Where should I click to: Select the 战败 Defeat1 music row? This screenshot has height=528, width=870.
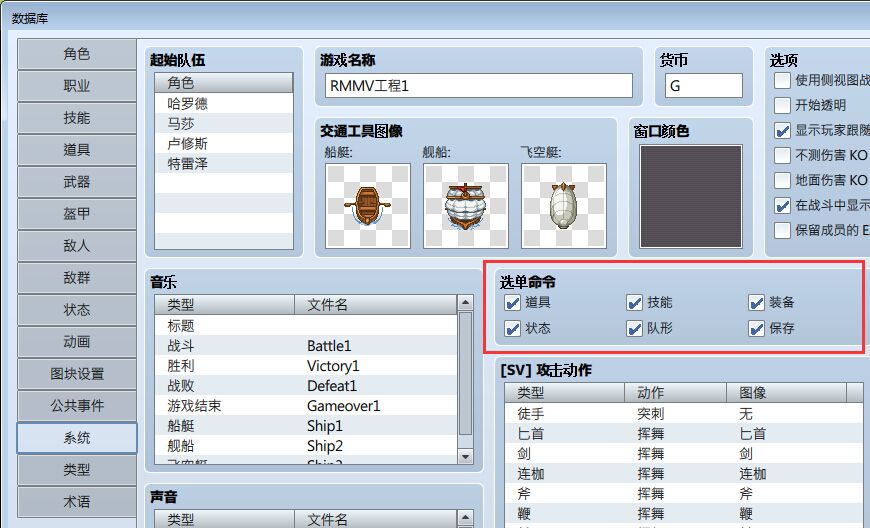306,385
